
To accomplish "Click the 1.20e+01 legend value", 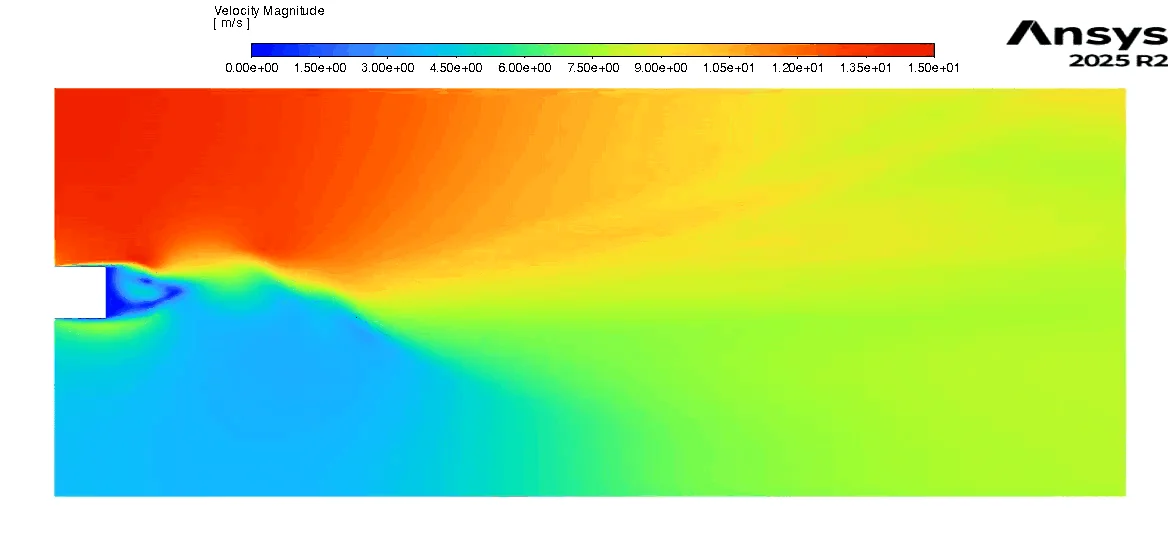I will (798, 68).
